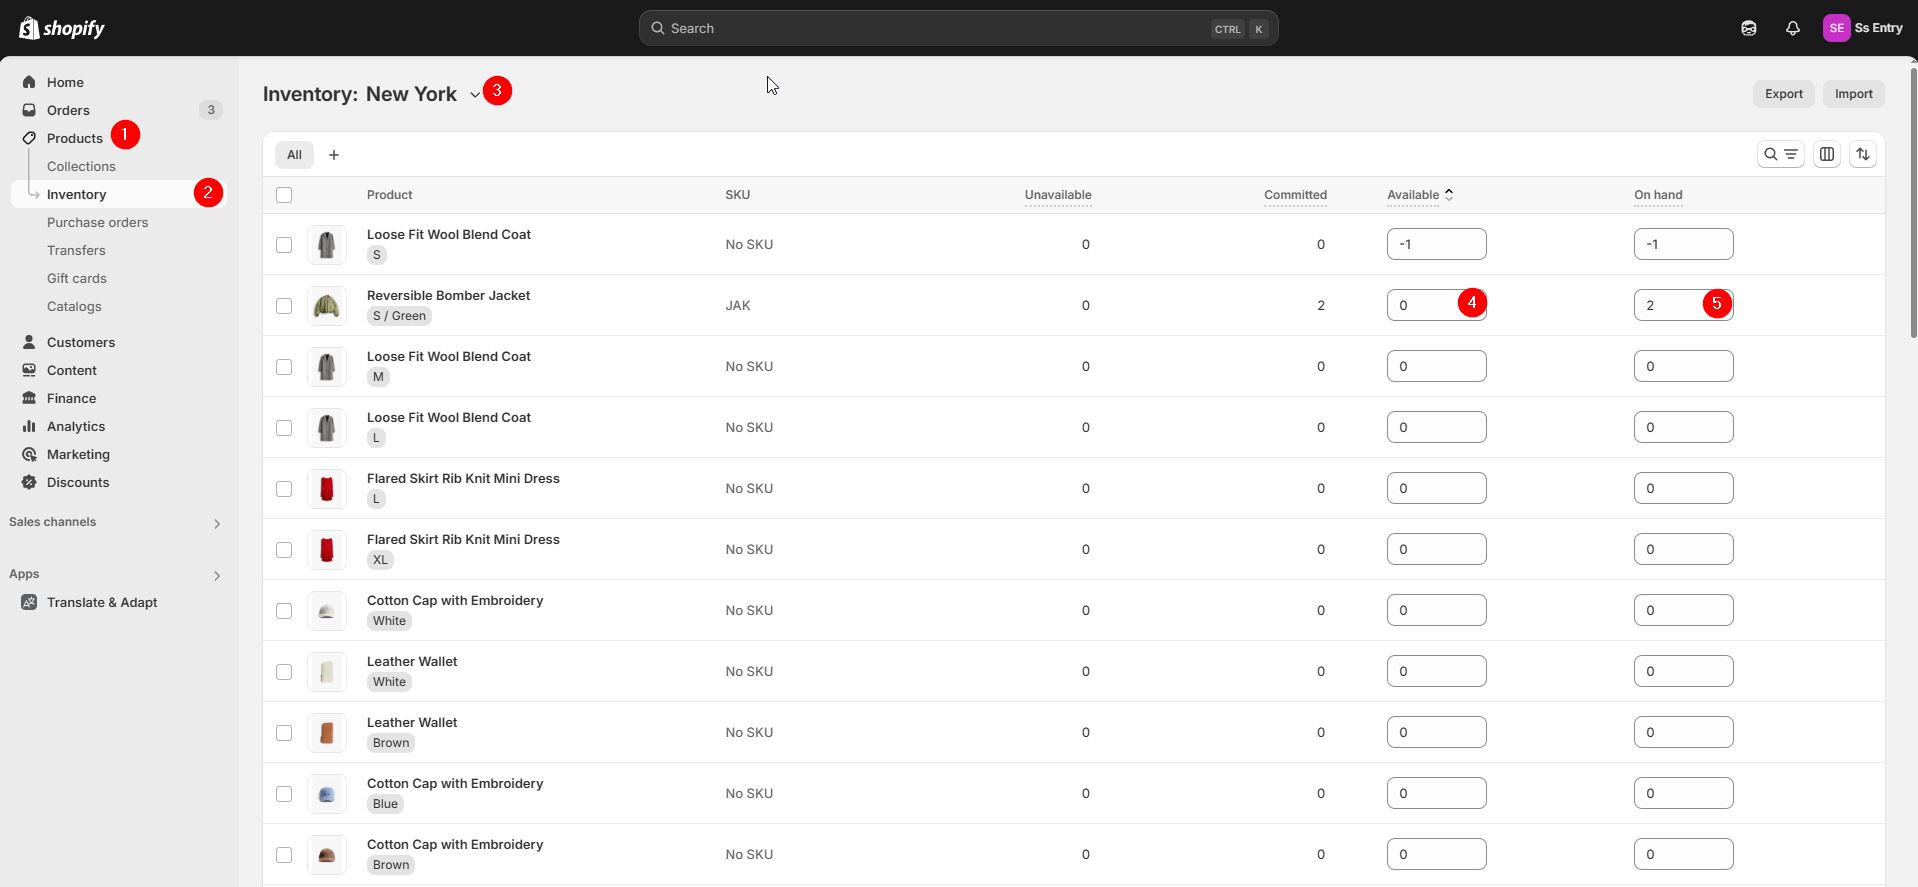Open the notifications bell

1792,28
